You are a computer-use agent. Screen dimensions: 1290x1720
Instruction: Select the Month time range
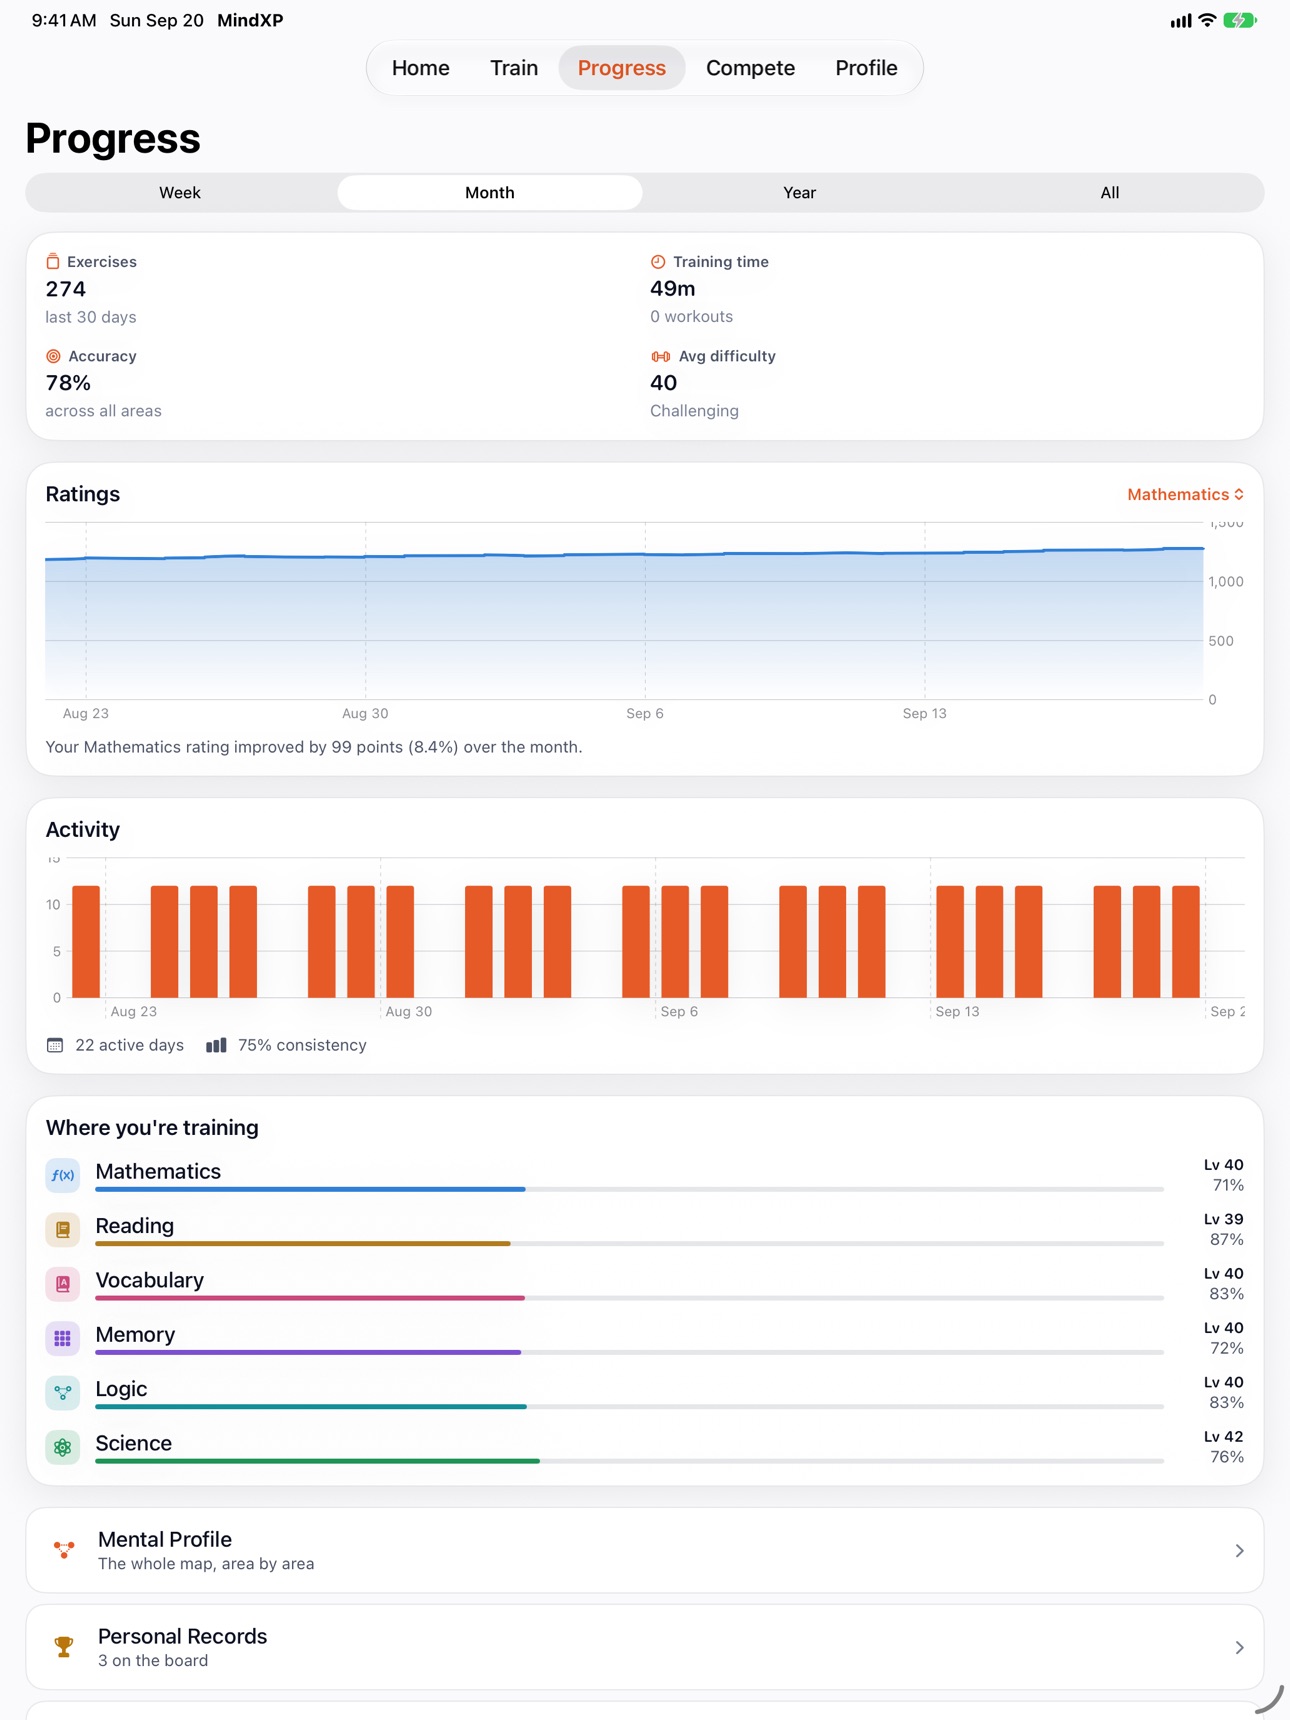(x=490, y=192)
